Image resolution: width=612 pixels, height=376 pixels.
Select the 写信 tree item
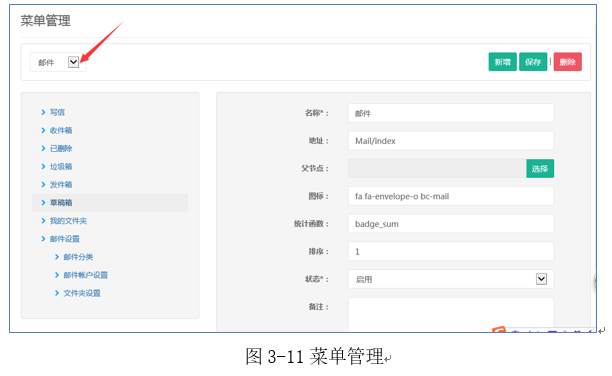(57, 112)
